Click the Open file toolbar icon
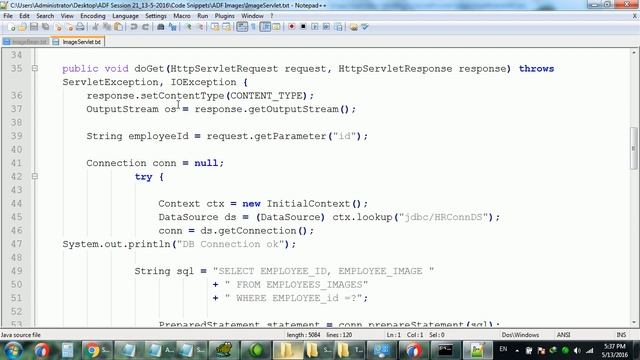 point(22,27)
